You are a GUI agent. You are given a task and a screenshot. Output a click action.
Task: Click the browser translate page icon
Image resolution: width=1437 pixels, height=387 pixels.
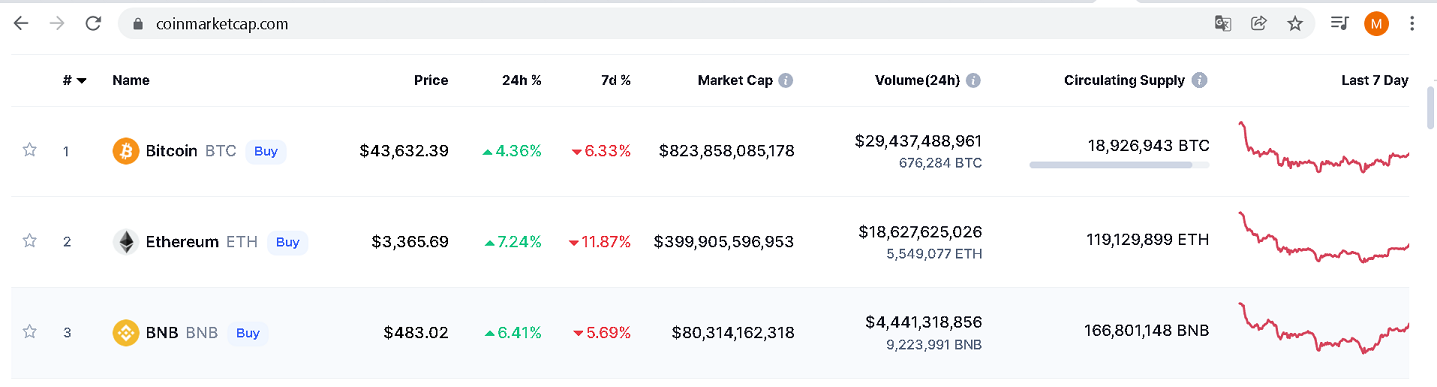tap(1222, 23)
